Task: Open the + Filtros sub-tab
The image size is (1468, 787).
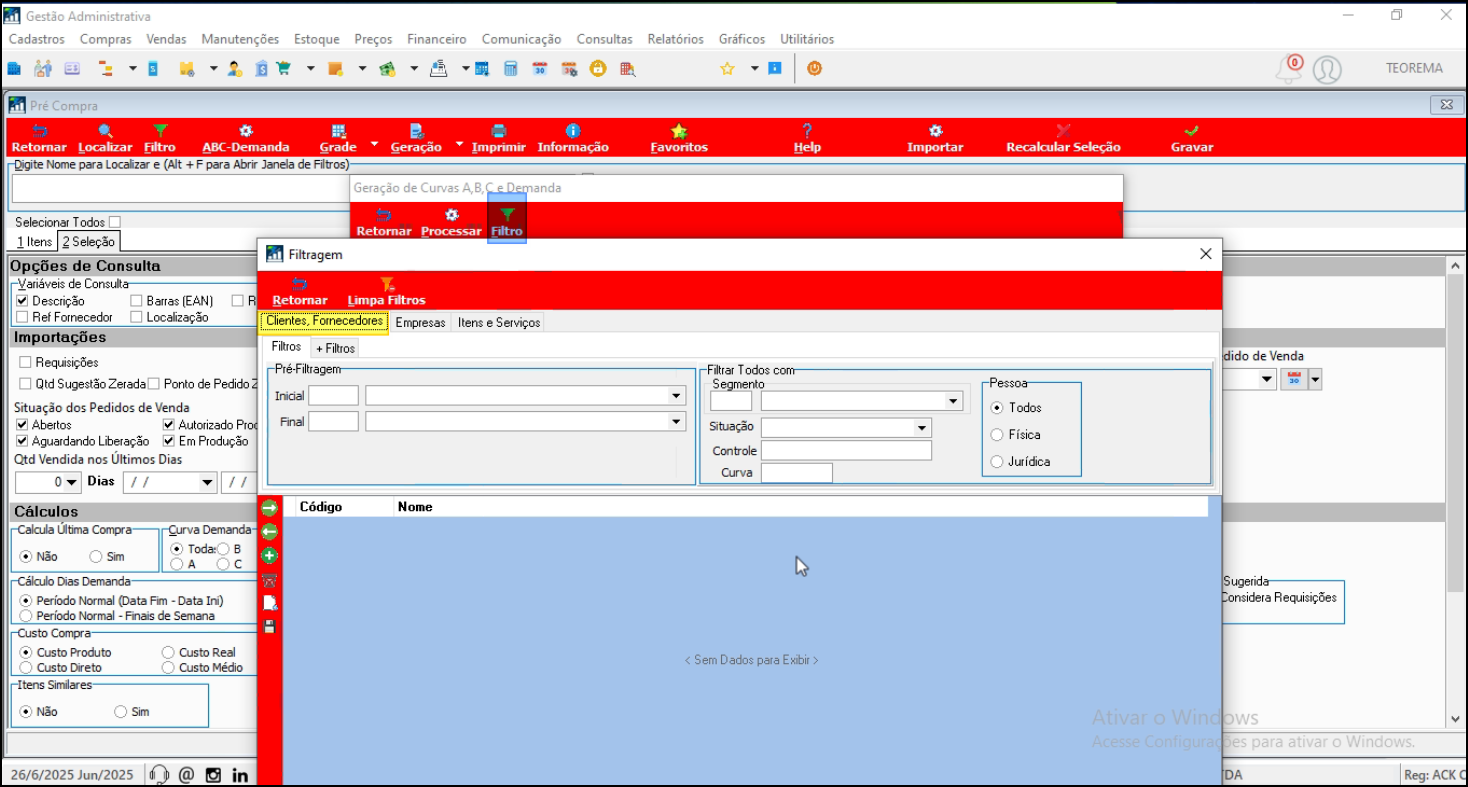Action: pyautogui.click(x=335, y=348)
